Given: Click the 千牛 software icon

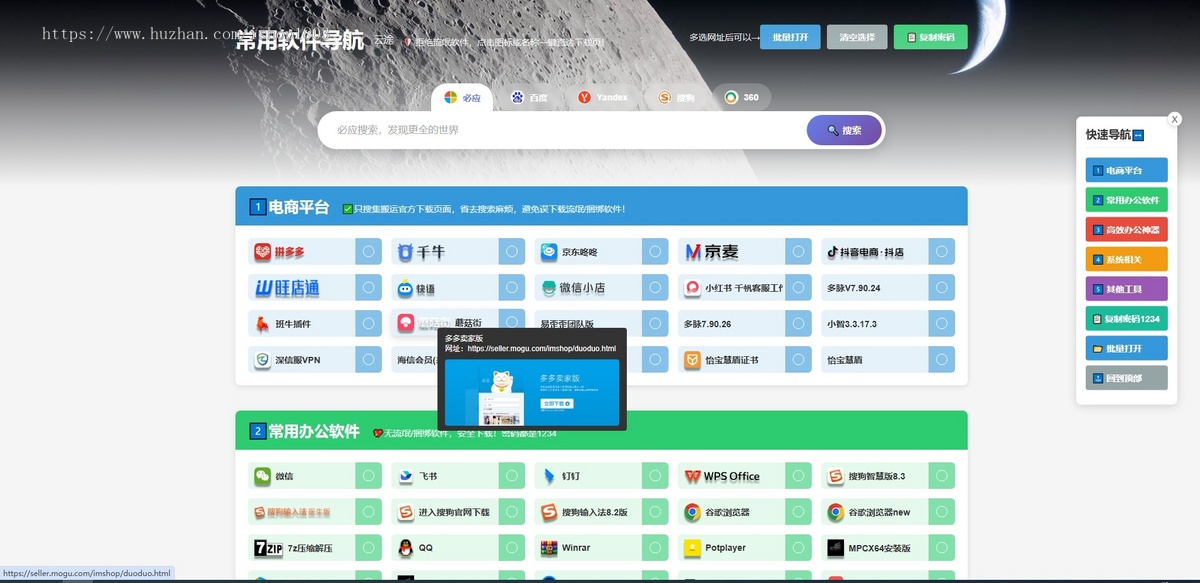Looking at the screenshot, I should tap(406, 252).
